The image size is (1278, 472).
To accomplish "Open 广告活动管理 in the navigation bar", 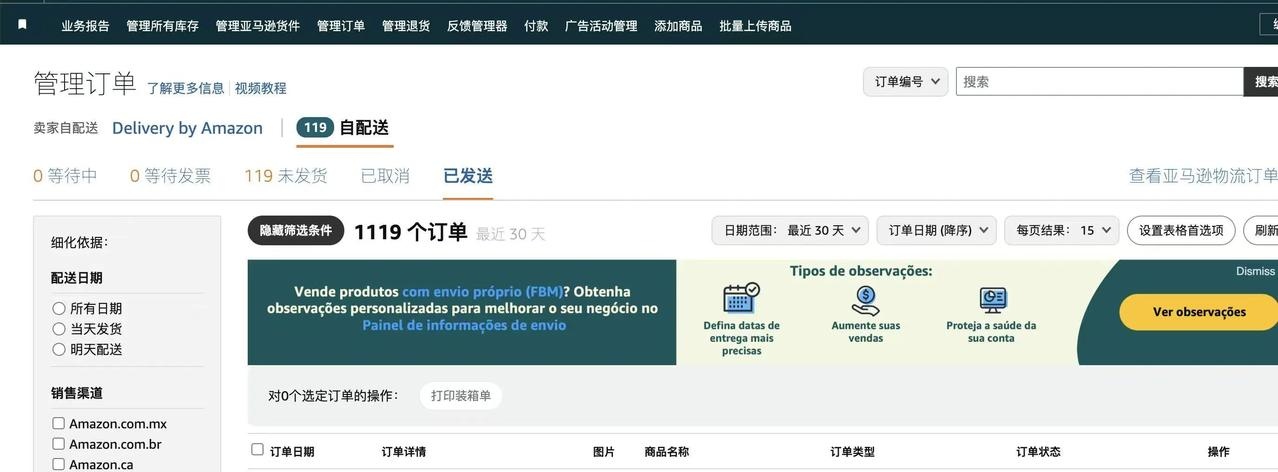I will tap(601, 26).
